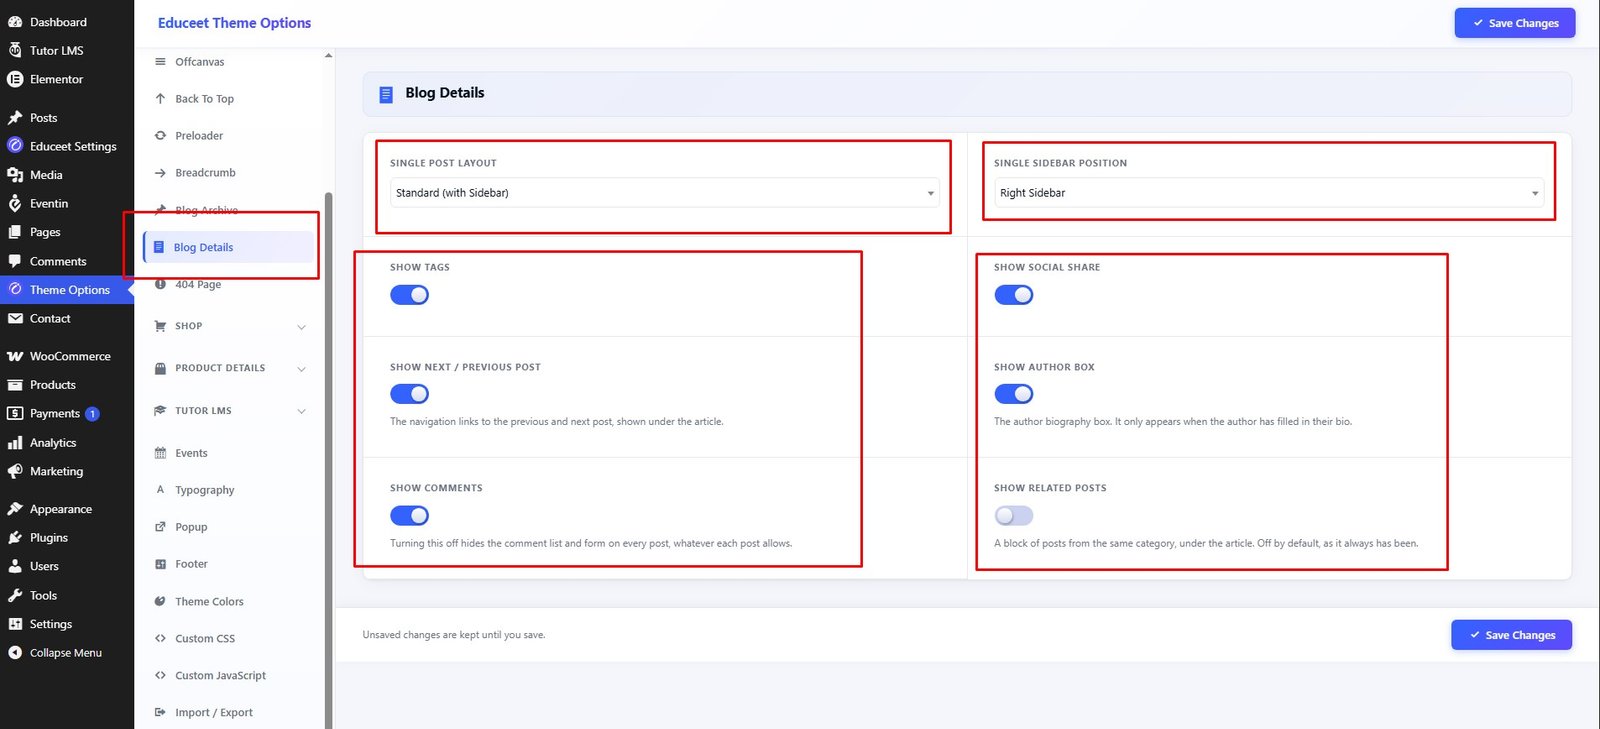Open the Import / Export section
The image size is (1600, 729).
[229, 712]
